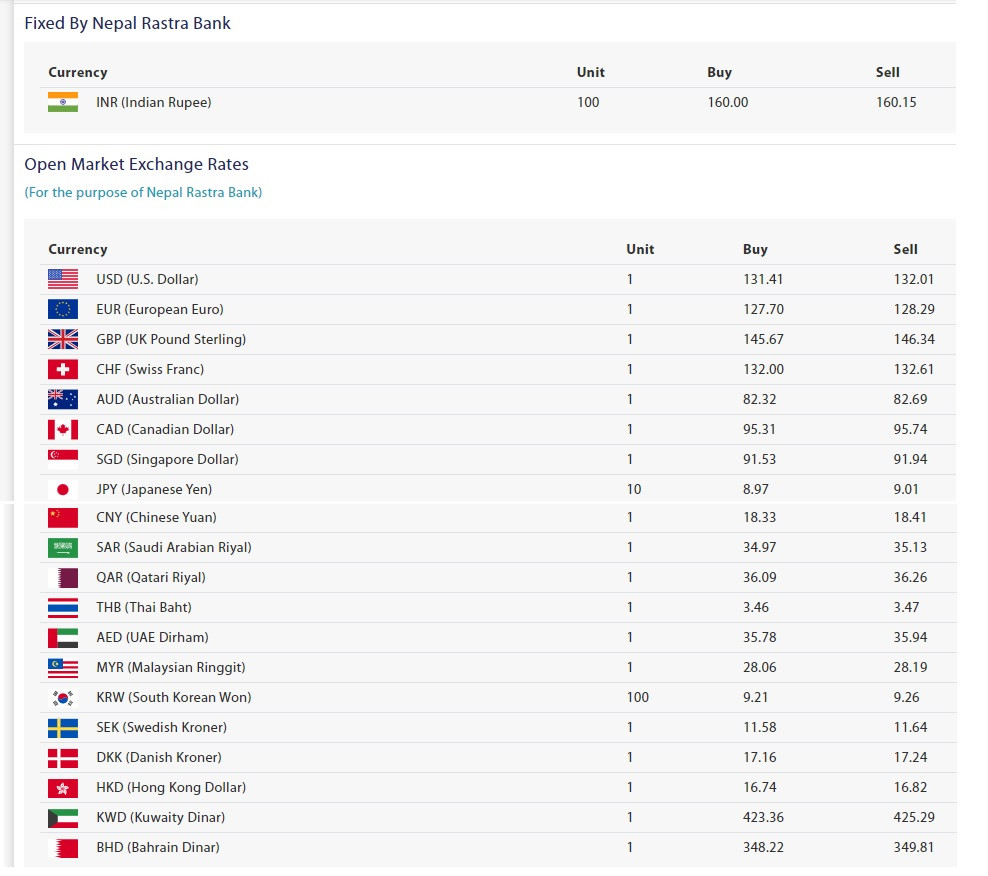
Task: Click 'HKD (Hong Kong Dollar)' currency name
Action: point(171,788)
